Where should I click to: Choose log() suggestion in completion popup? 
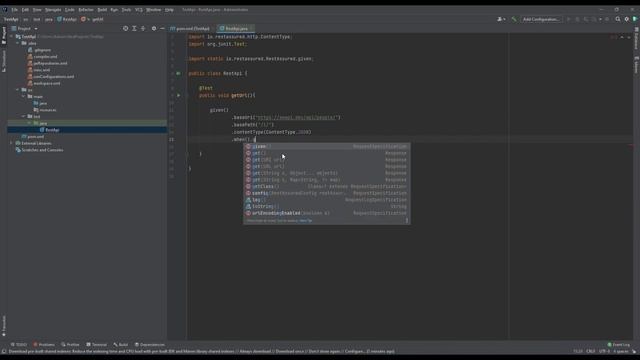tap(327, 200)
